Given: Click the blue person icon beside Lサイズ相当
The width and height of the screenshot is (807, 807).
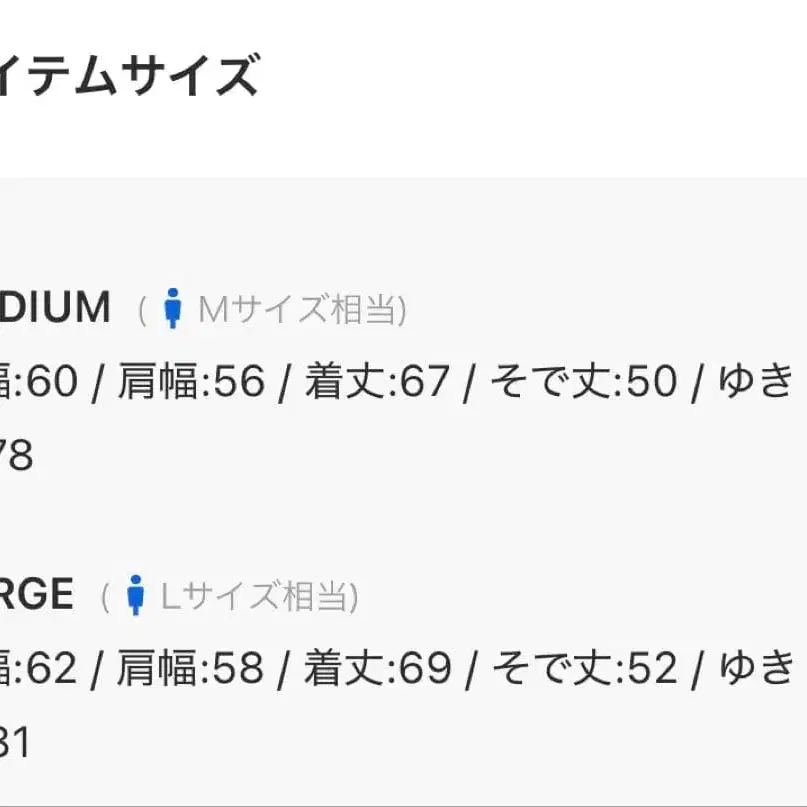Looking at the screenshot, I should click(135, 594).
